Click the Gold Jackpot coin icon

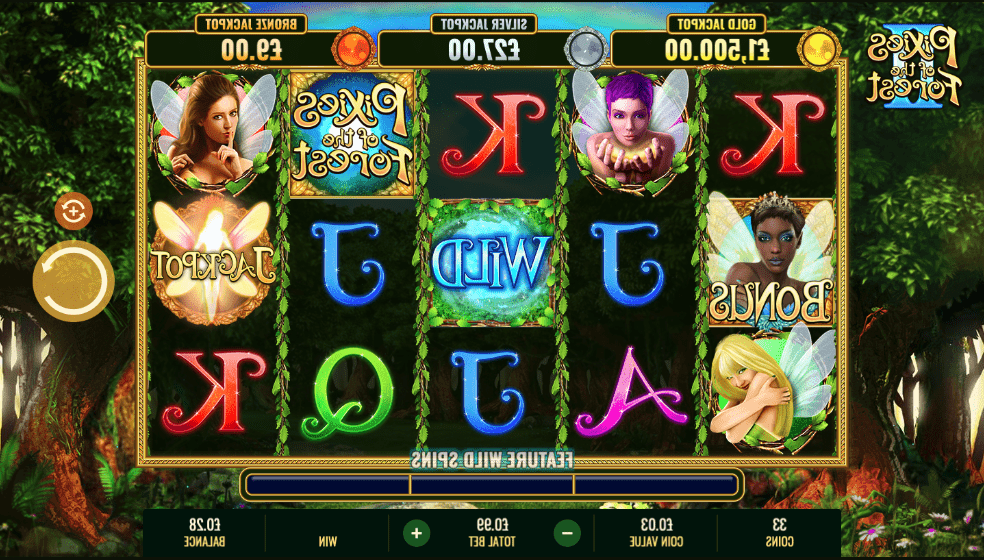(x=819, y=49)
